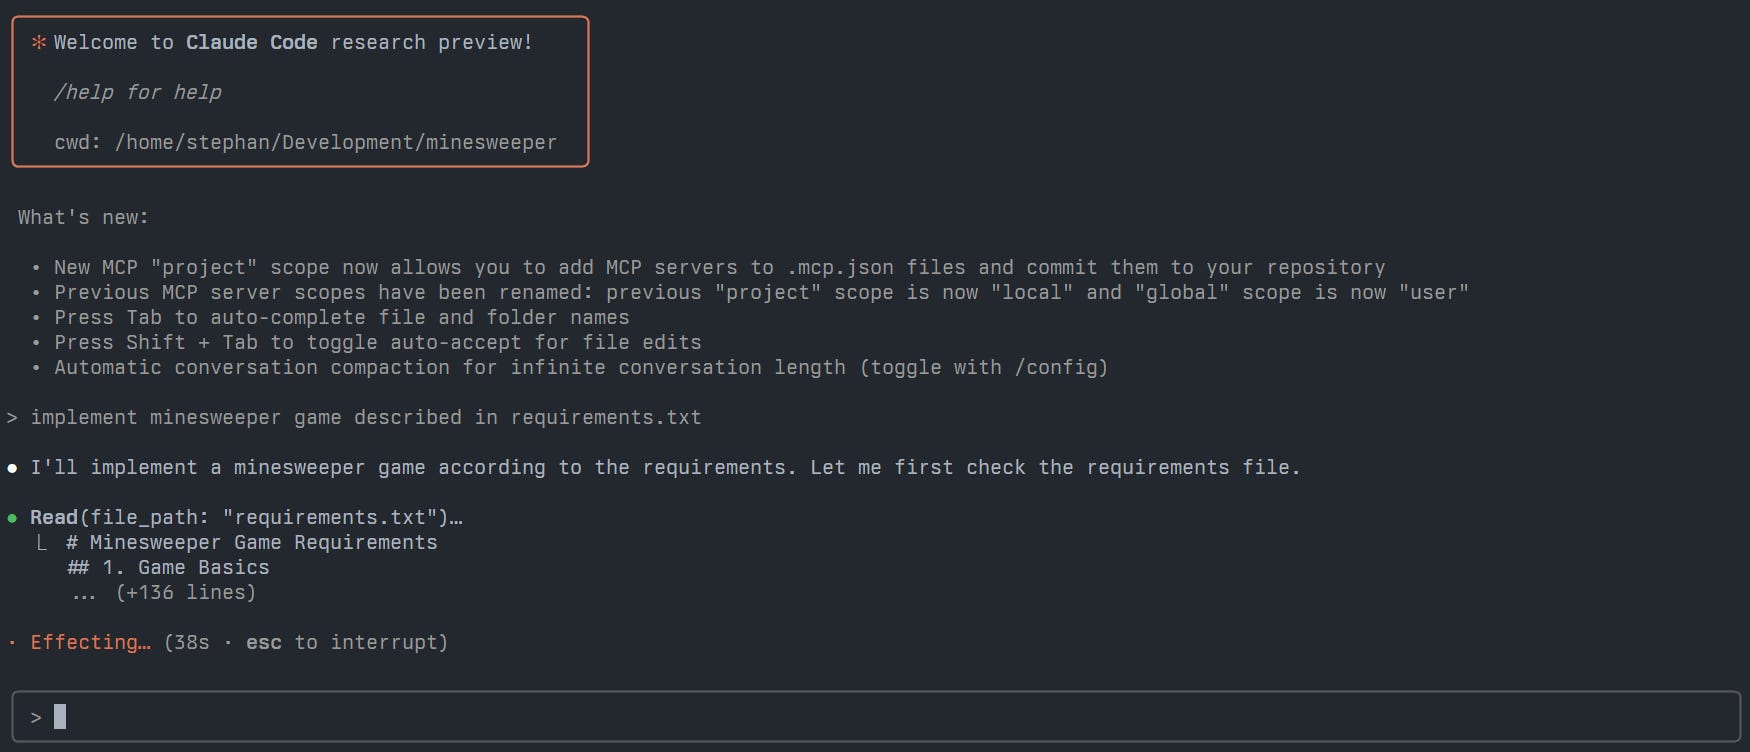Image resolution: width=1750 pixels, height=752 pixels.
Task: Click the cwd path /home/stephan/Development/minesweeper
Action: pos(336,142)
